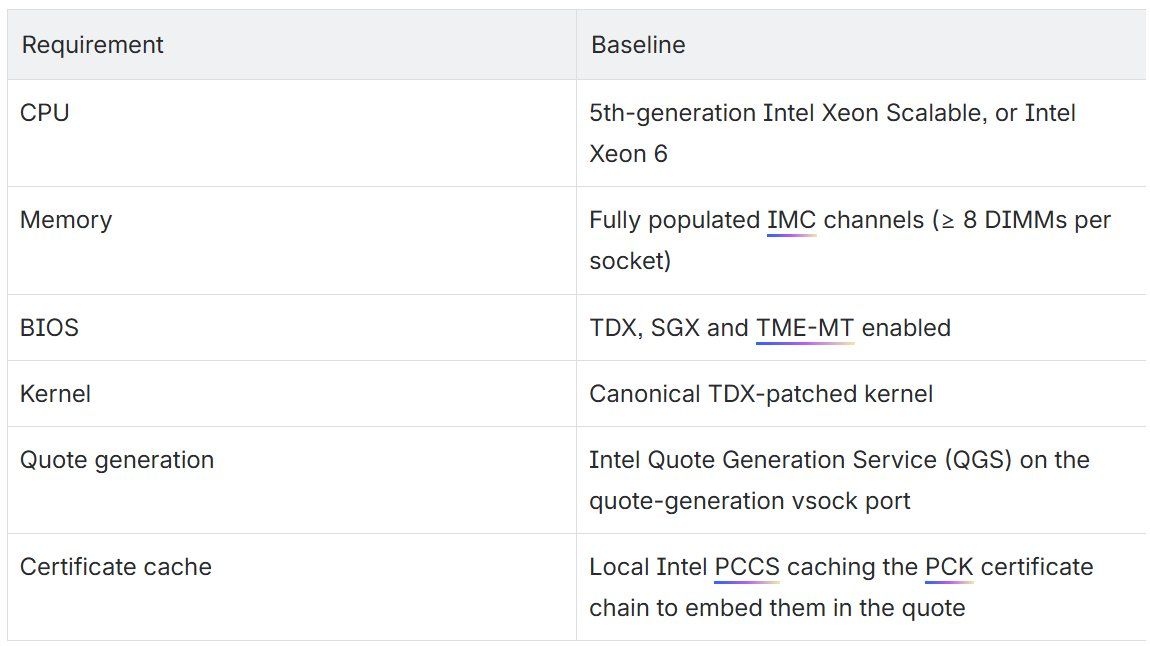Select the Requirement column header

(x=92, y=45)
